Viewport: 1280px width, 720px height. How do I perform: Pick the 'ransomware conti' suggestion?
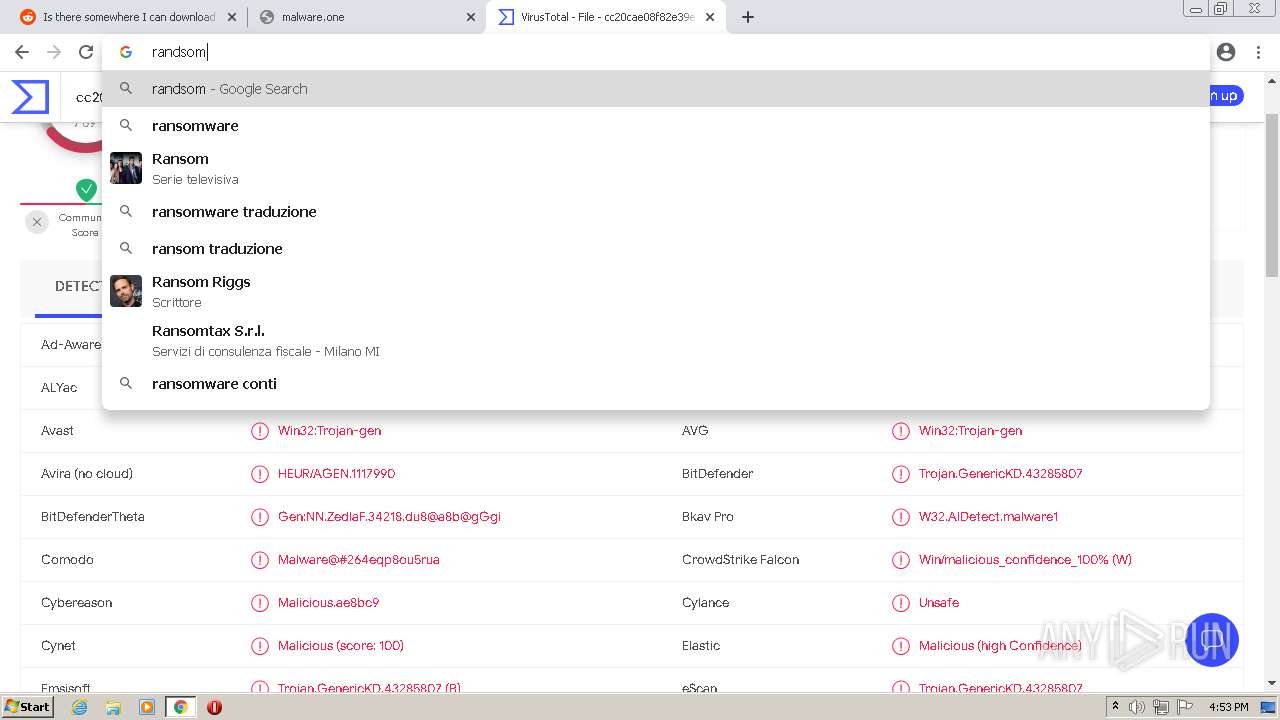[656, 384]
